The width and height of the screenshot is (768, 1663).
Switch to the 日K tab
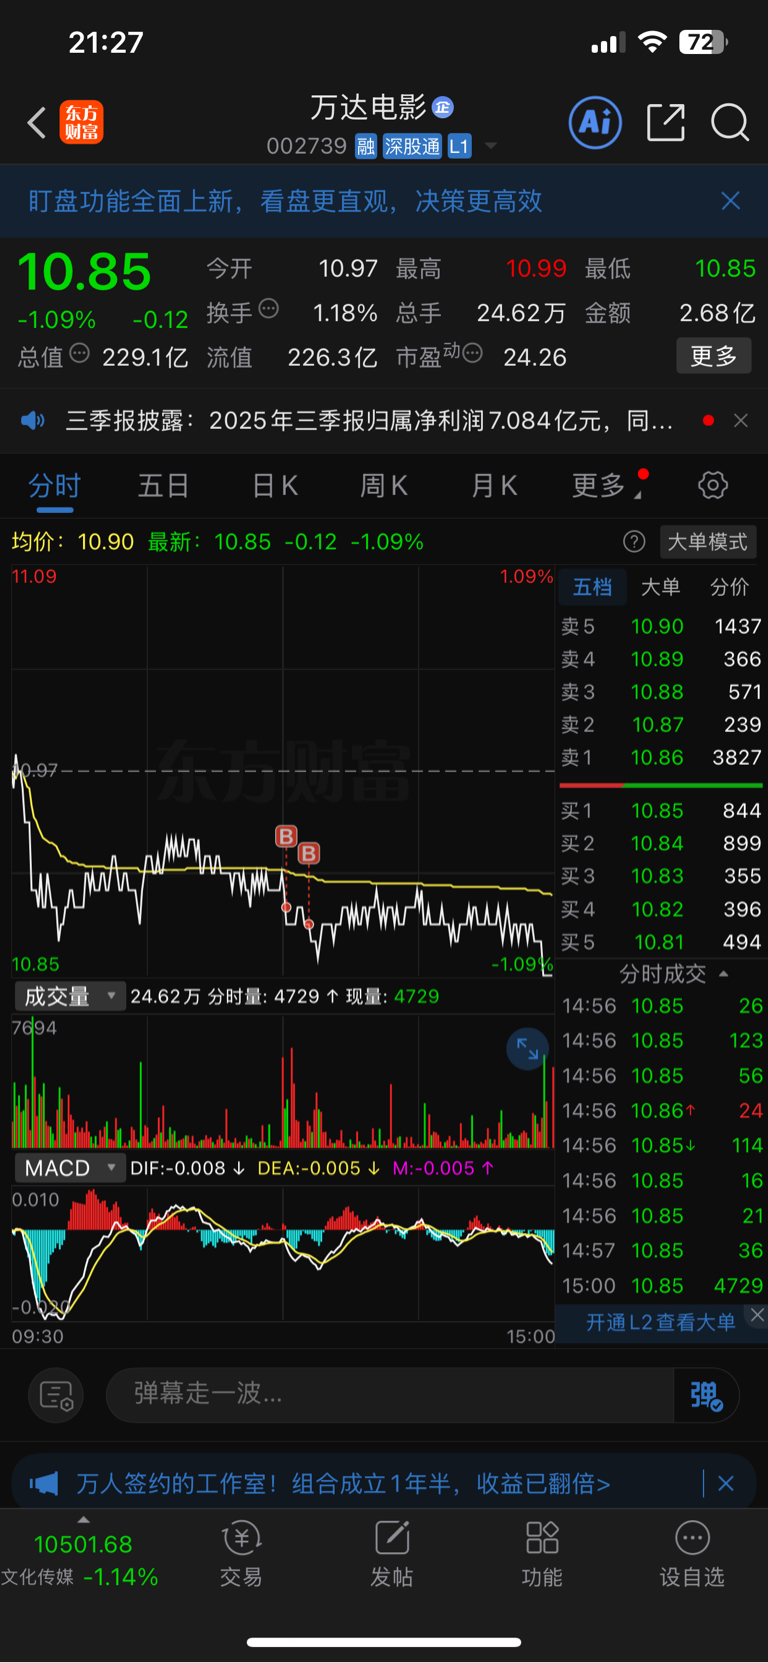coord(275,486)
